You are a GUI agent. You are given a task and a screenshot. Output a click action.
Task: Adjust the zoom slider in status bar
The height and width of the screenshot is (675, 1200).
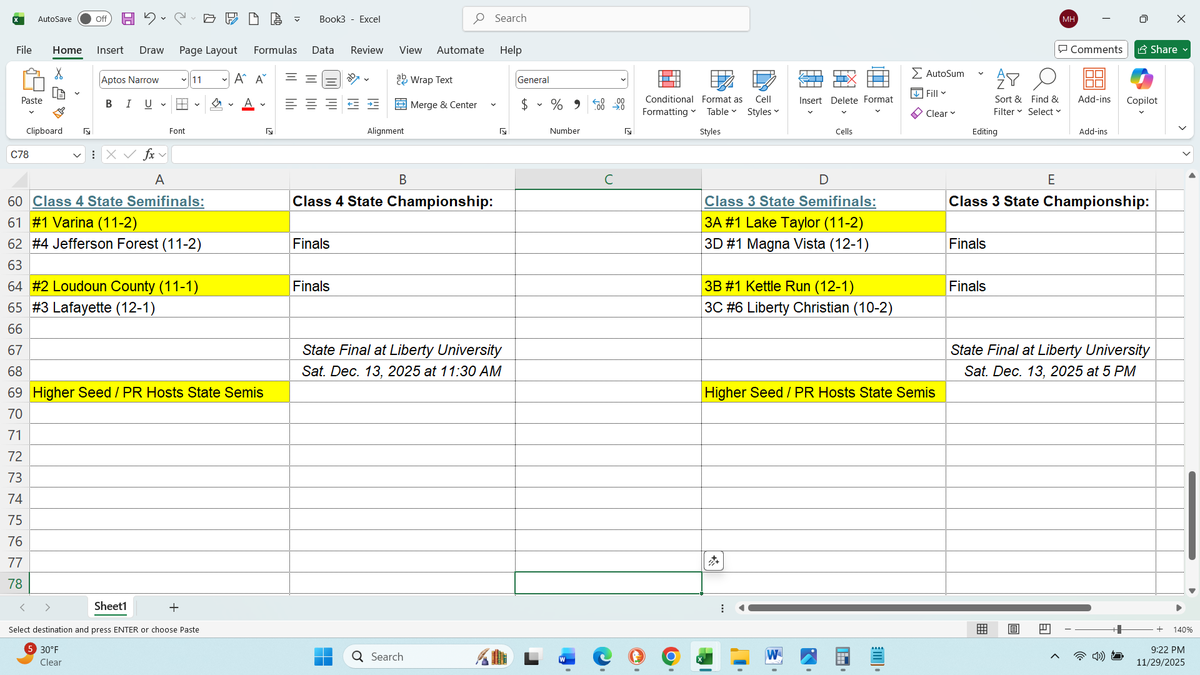[x=1117, y=630]
